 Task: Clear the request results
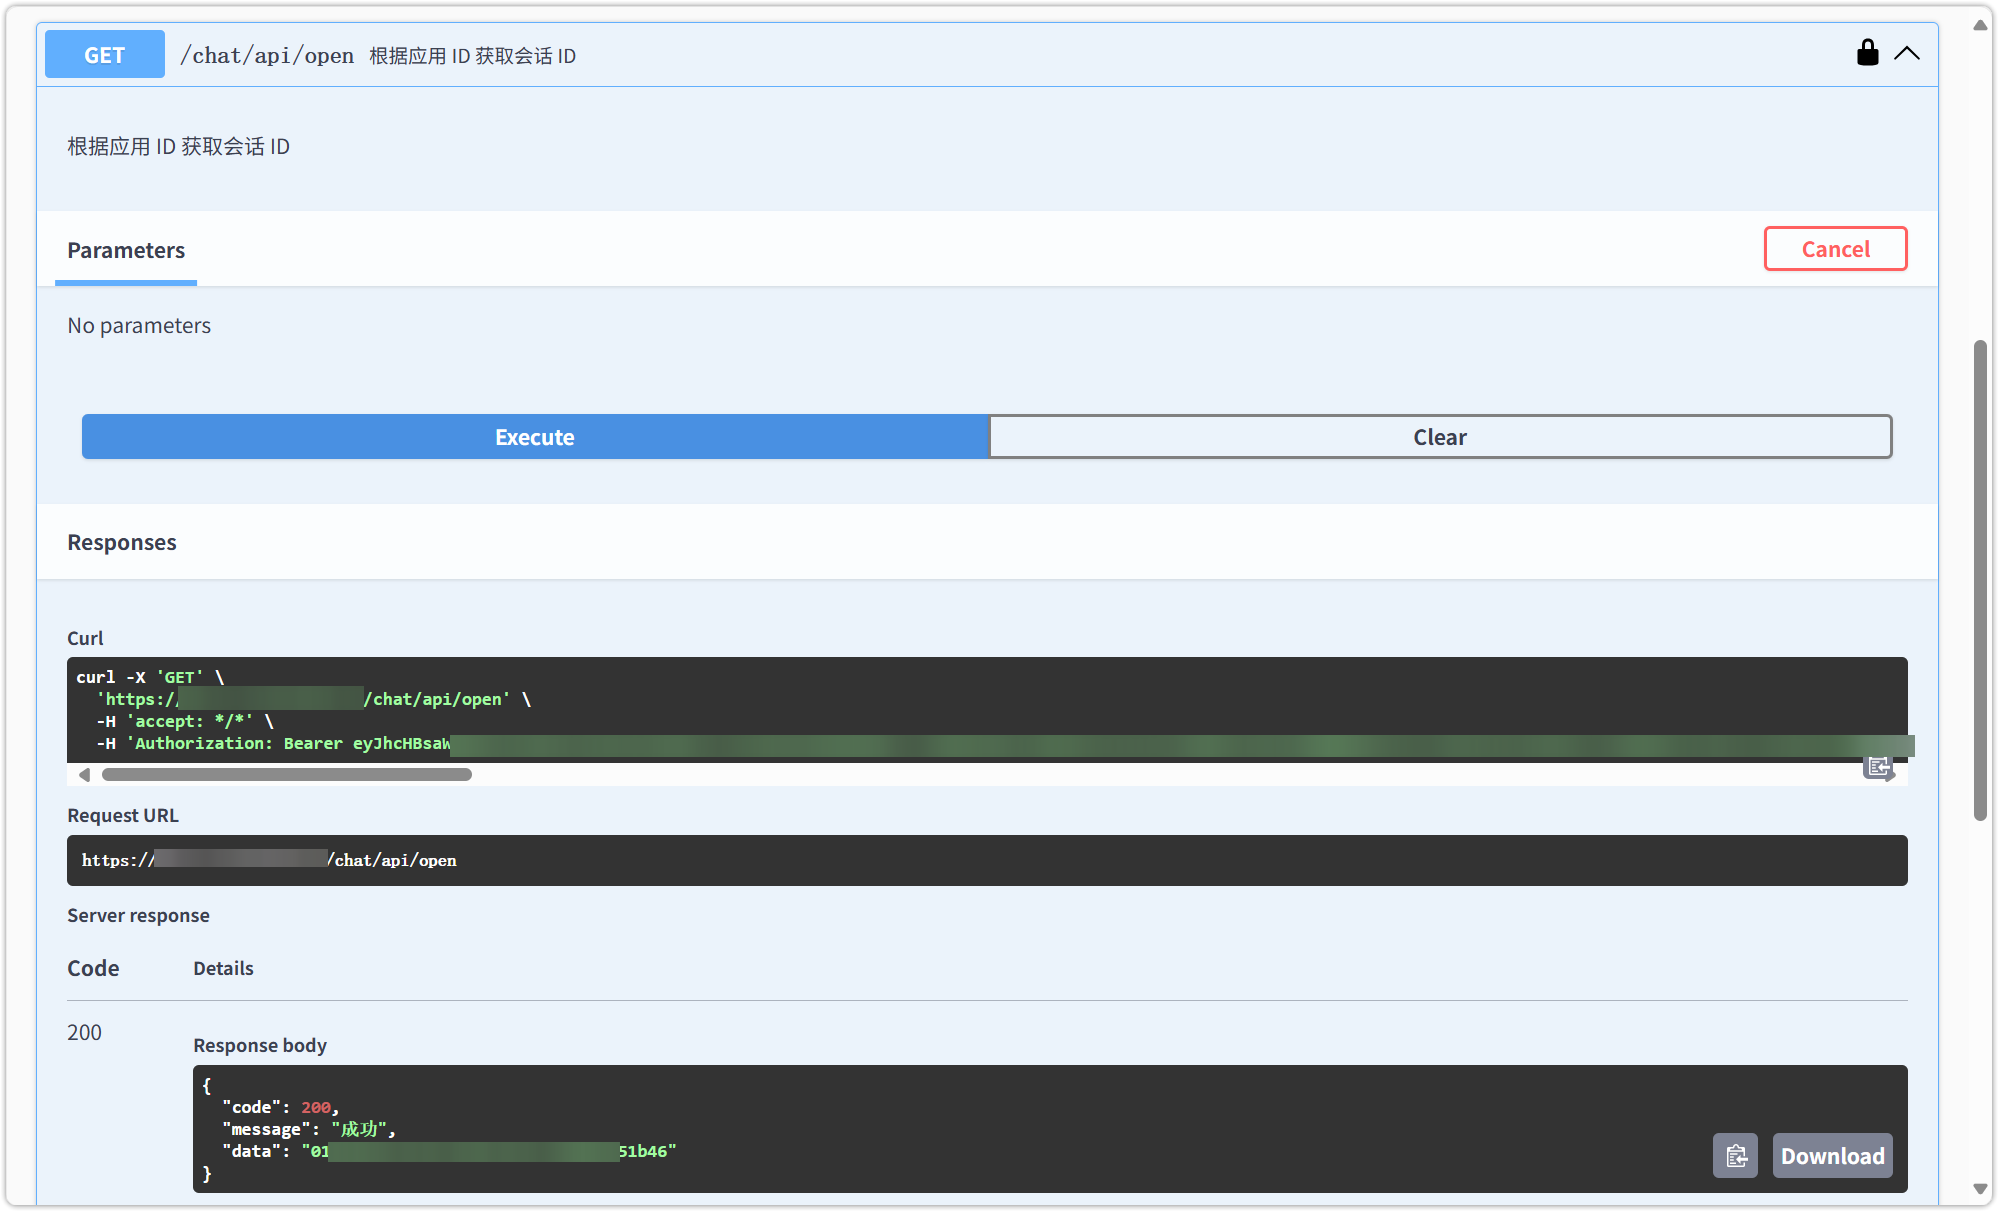tap(1439, 437)
